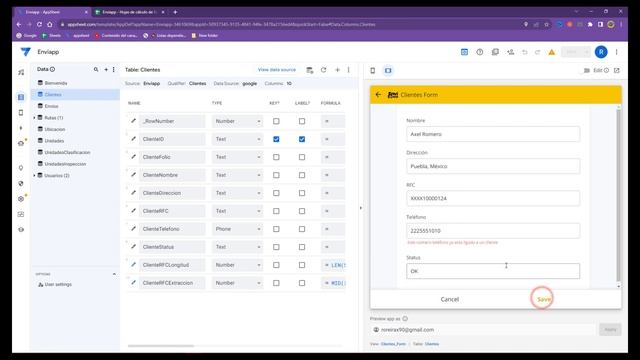The height and width of the screenshot is (360, 640).
Task: Enable LABEL checkbox for ClienteStatus
Action: point(302,247)
